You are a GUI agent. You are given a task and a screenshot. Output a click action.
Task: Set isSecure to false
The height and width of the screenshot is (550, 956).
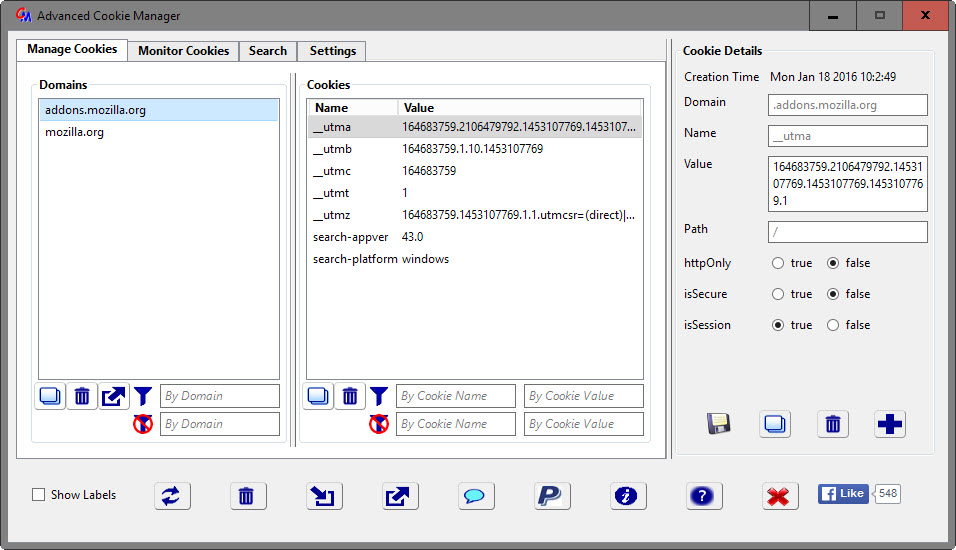point(833,294)
